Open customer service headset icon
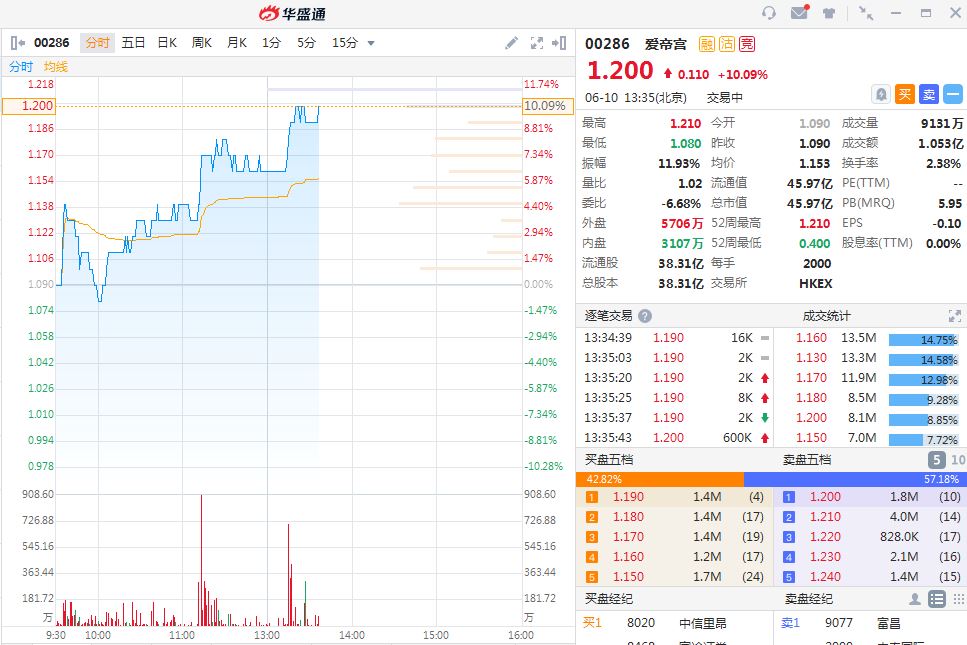Viewport: 967px width, 645px height. (x=769, y=13)
